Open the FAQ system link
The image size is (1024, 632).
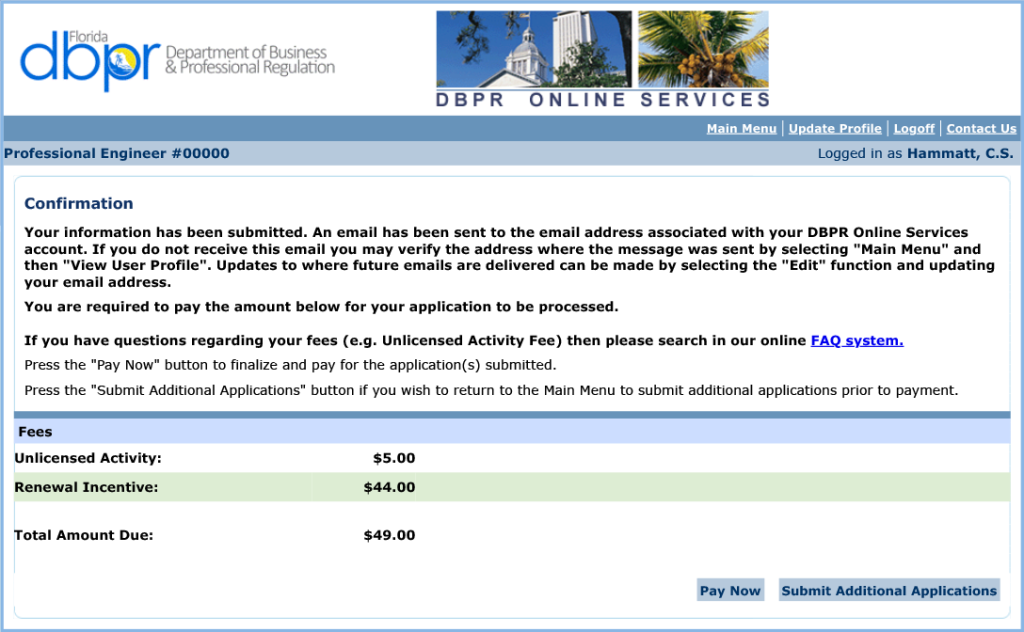(856, 340)
